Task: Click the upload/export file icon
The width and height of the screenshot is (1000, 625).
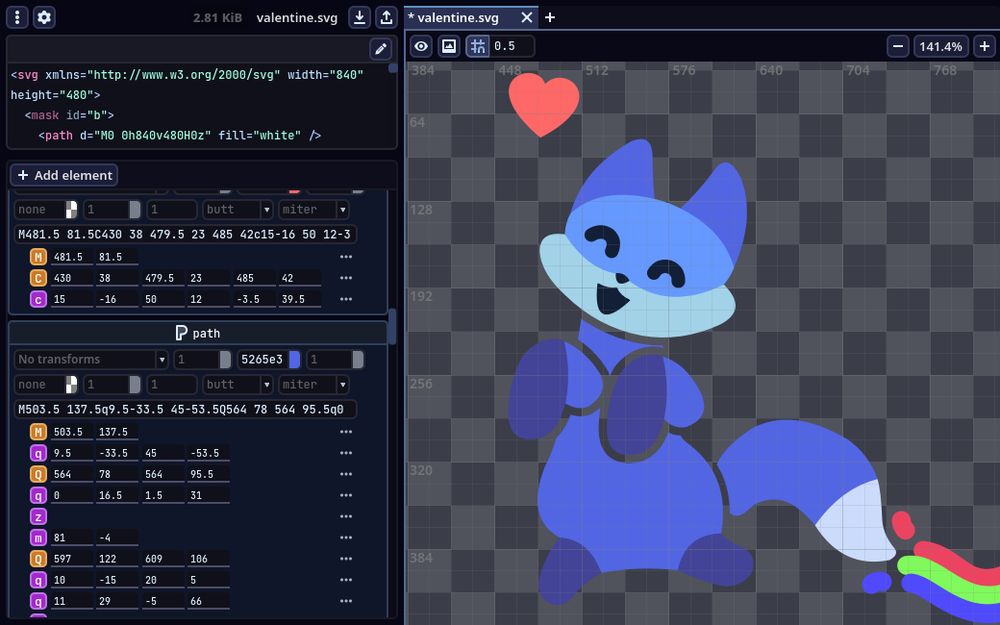Action: (x=386, y=17)
